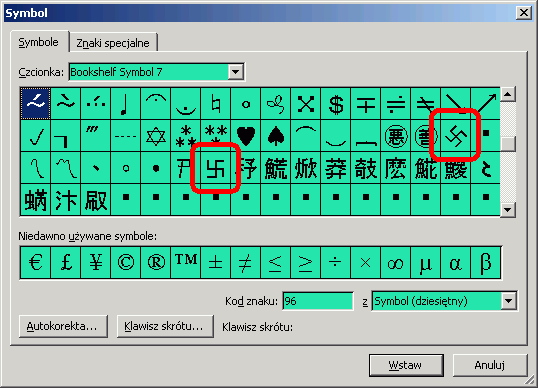The height and width of the screenshot is (388, 538).
Task: Select the infinity symbol
Action: [395, 262]
